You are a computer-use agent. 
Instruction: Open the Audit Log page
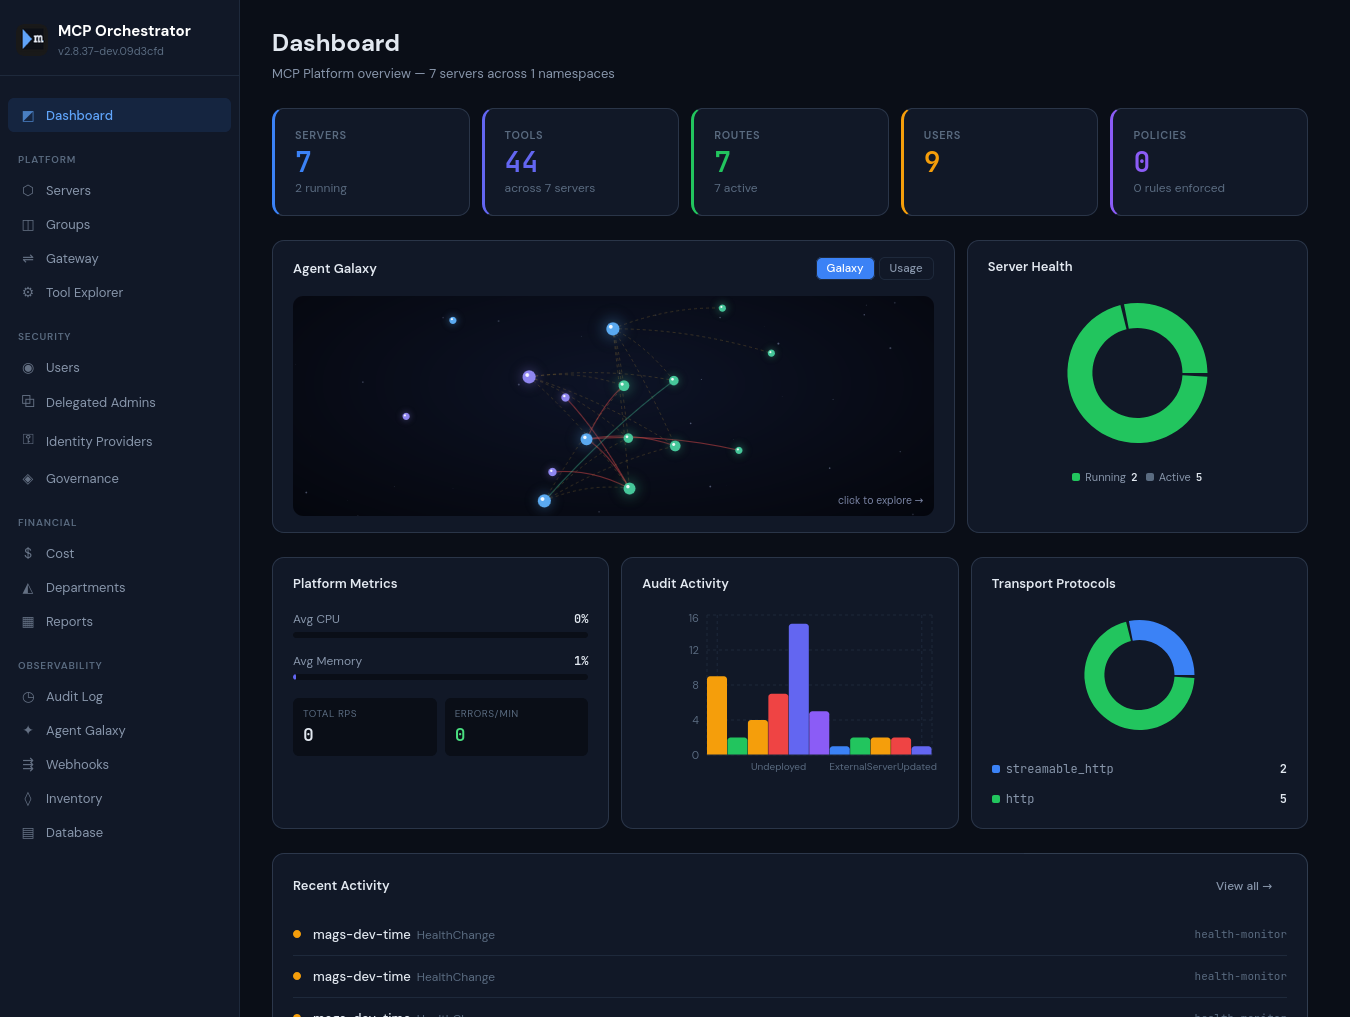click(119, 697)
